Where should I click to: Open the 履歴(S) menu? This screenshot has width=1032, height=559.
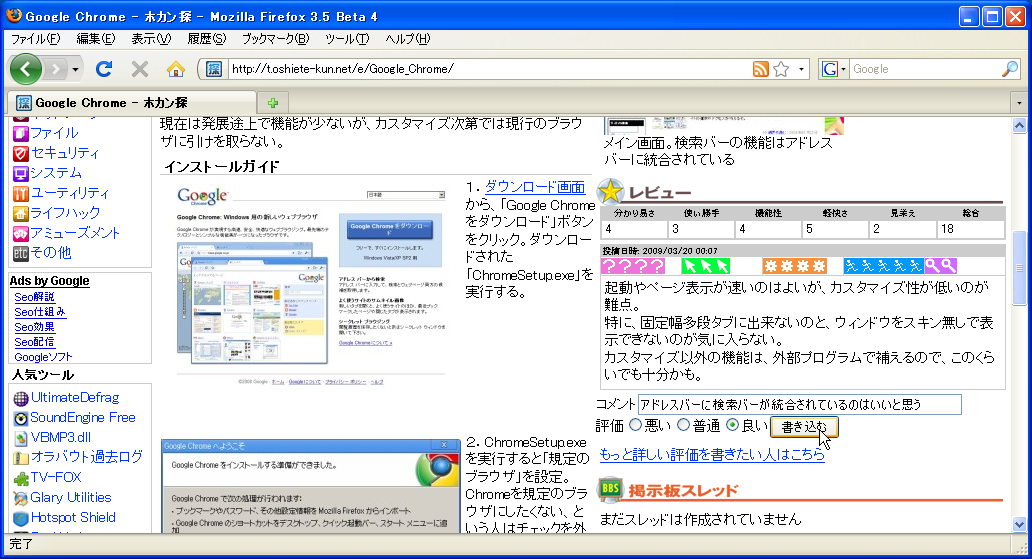(x=206, y=39)
